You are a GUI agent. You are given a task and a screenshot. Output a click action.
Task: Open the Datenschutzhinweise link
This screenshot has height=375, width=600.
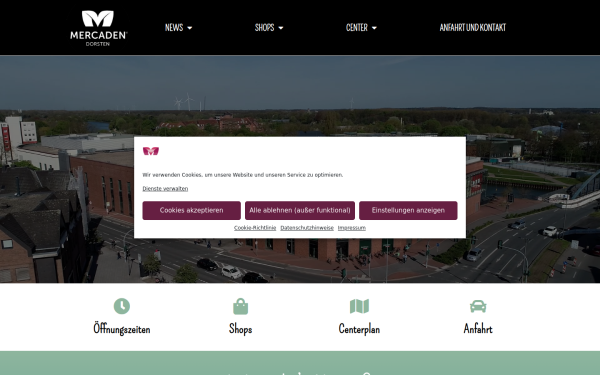coord(307,228)
